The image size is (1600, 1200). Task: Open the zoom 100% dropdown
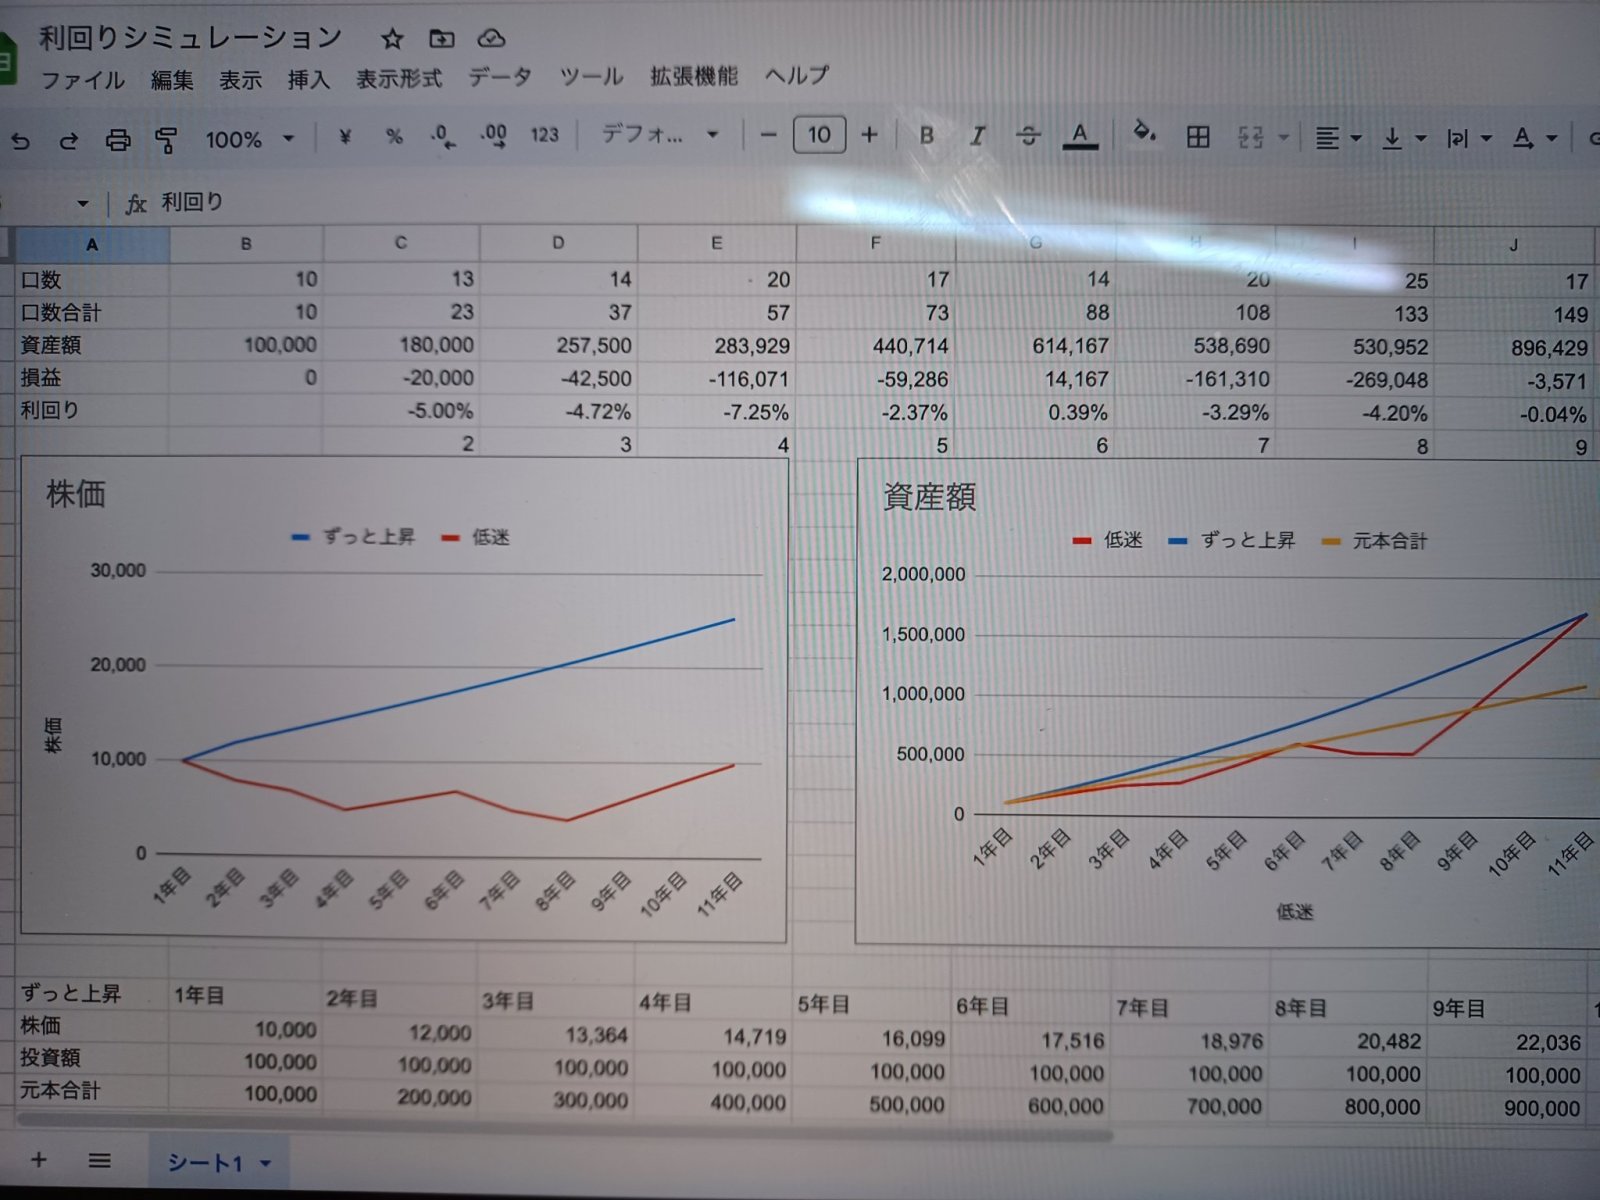pos(249,139)
